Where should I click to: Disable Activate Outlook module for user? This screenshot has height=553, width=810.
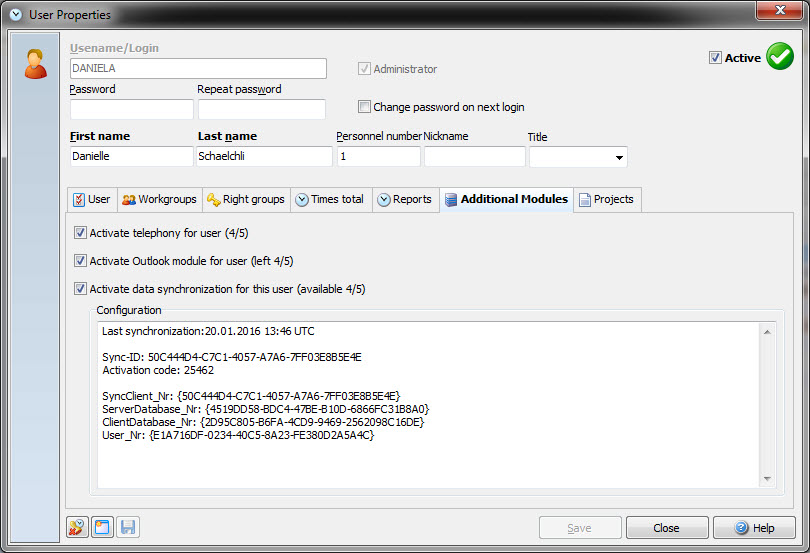click(81, 261)
